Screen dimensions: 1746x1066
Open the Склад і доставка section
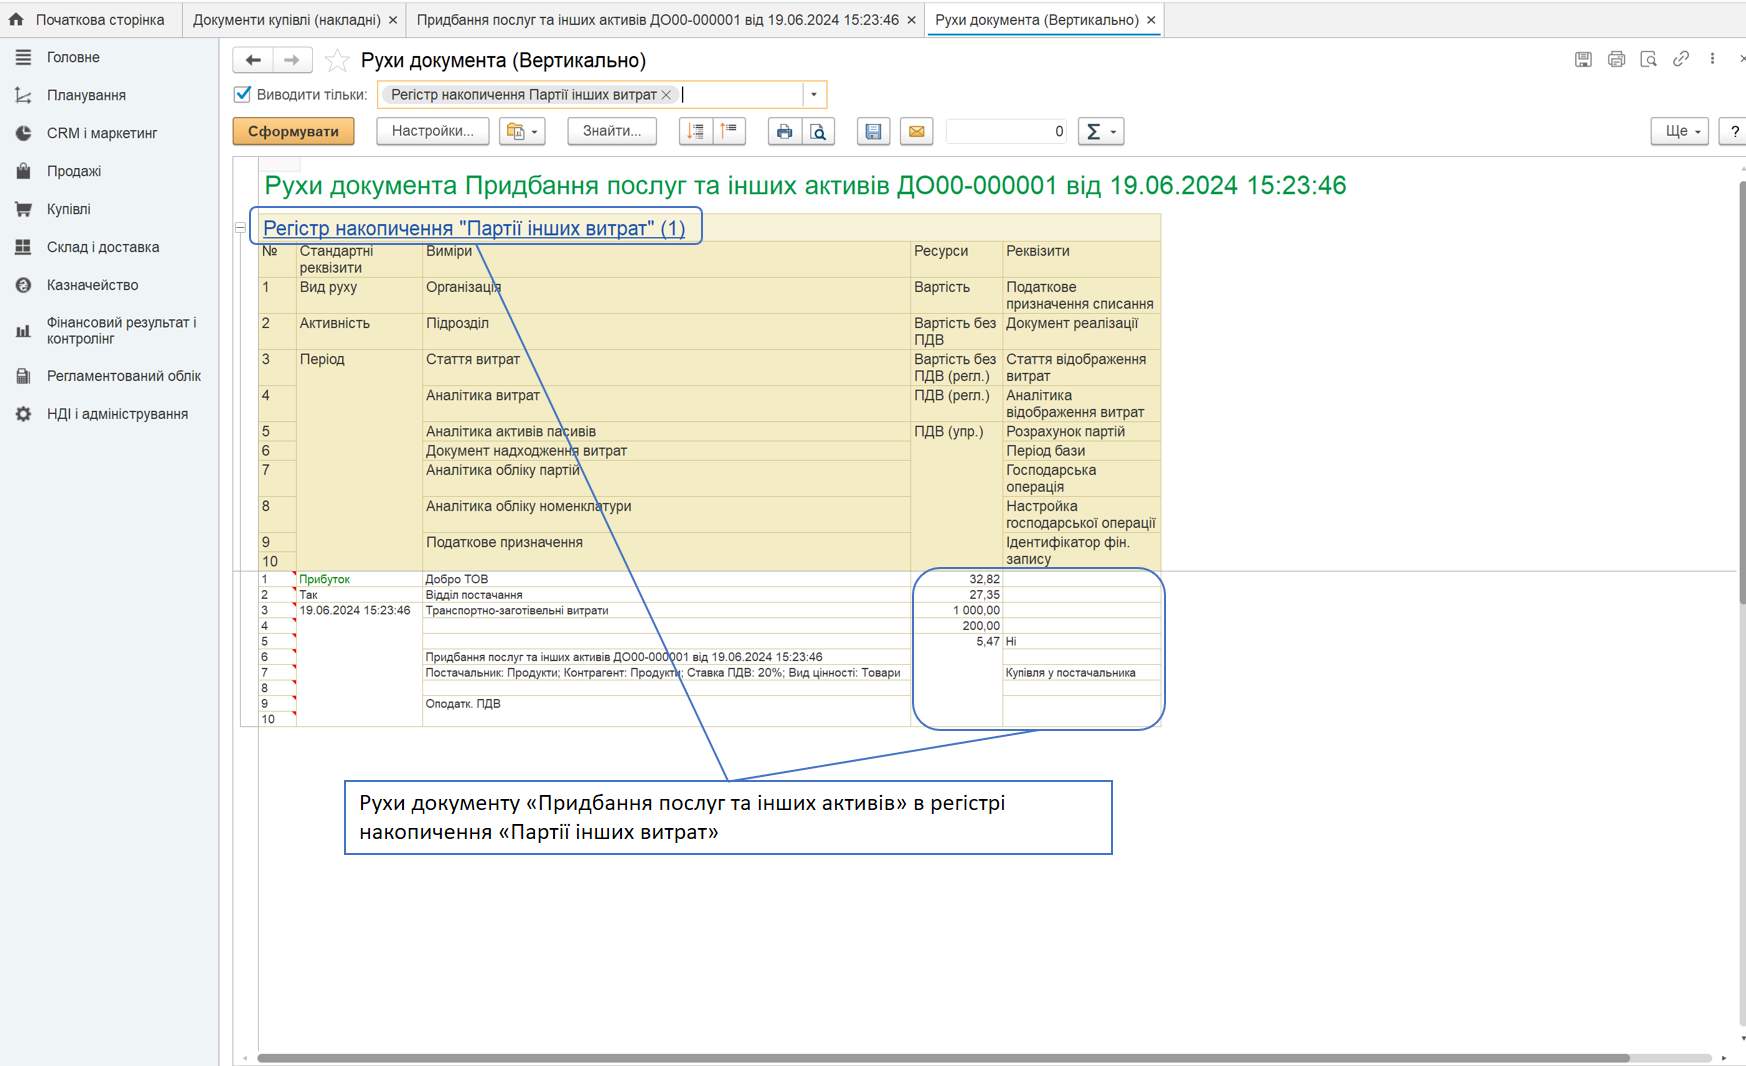[x=109, y=247]
